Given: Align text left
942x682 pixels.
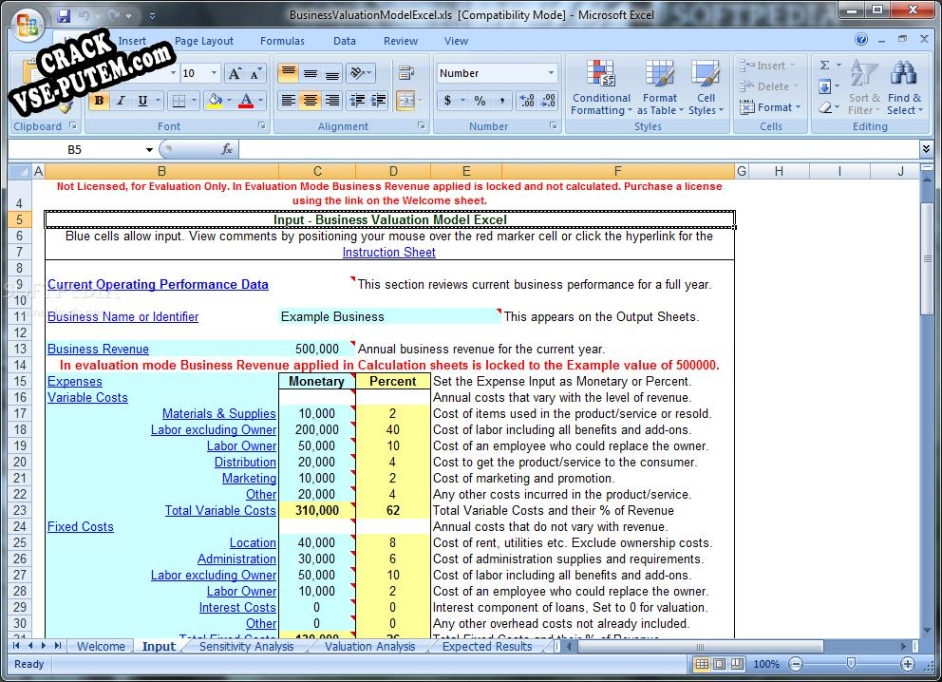Looking at the screenshot, I should (x=288, y=100).
